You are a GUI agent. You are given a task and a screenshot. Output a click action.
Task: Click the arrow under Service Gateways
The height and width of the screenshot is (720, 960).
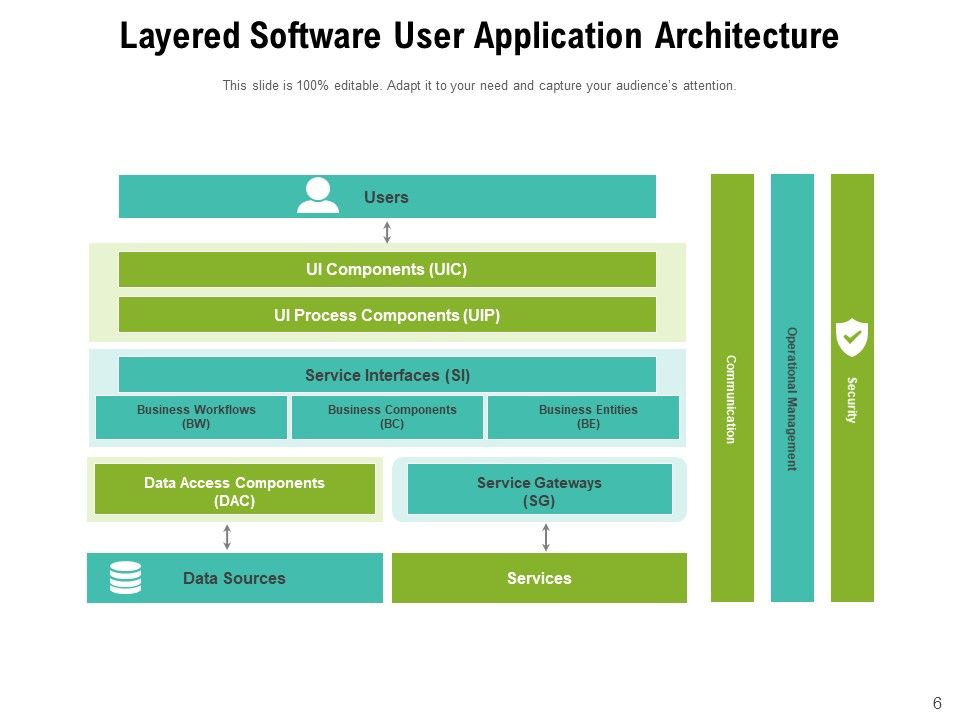[546, 537]
